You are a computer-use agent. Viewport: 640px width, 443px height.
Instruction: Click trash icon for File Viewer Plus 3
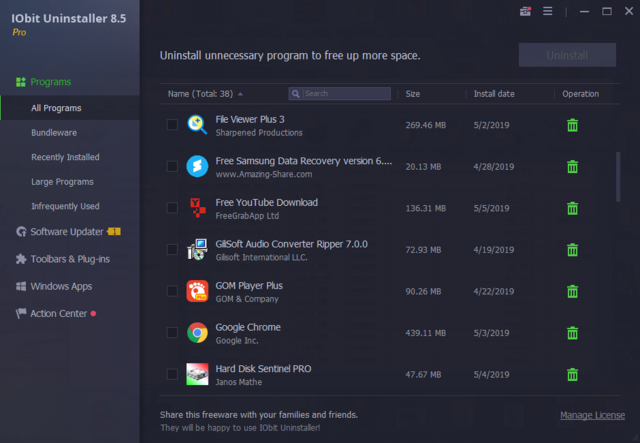coord(572,125)
